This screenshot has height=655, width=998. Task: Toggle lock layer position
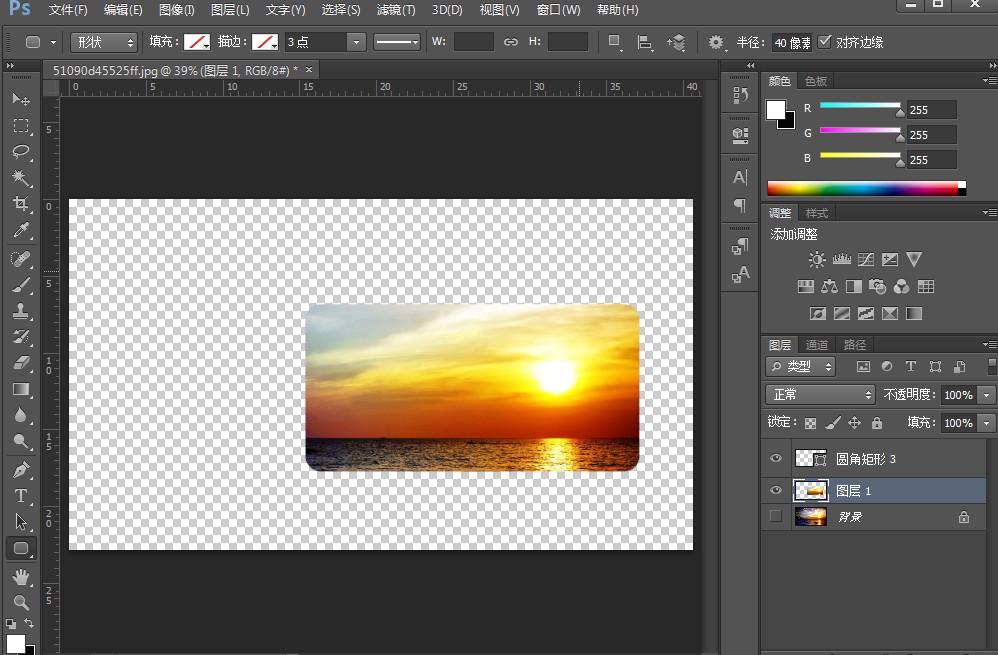pos(855,423)
